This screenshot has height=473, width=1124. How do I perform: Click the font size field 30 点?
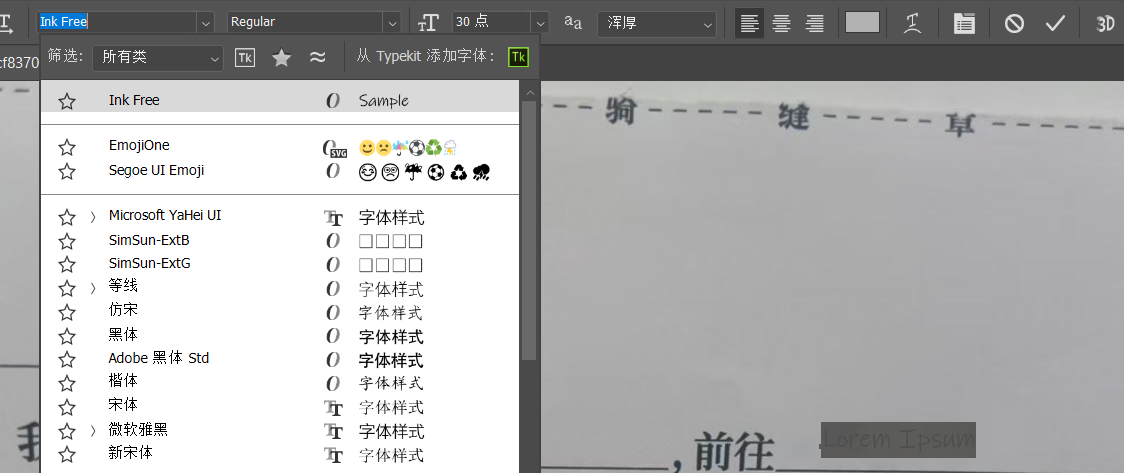pos(492,22)
